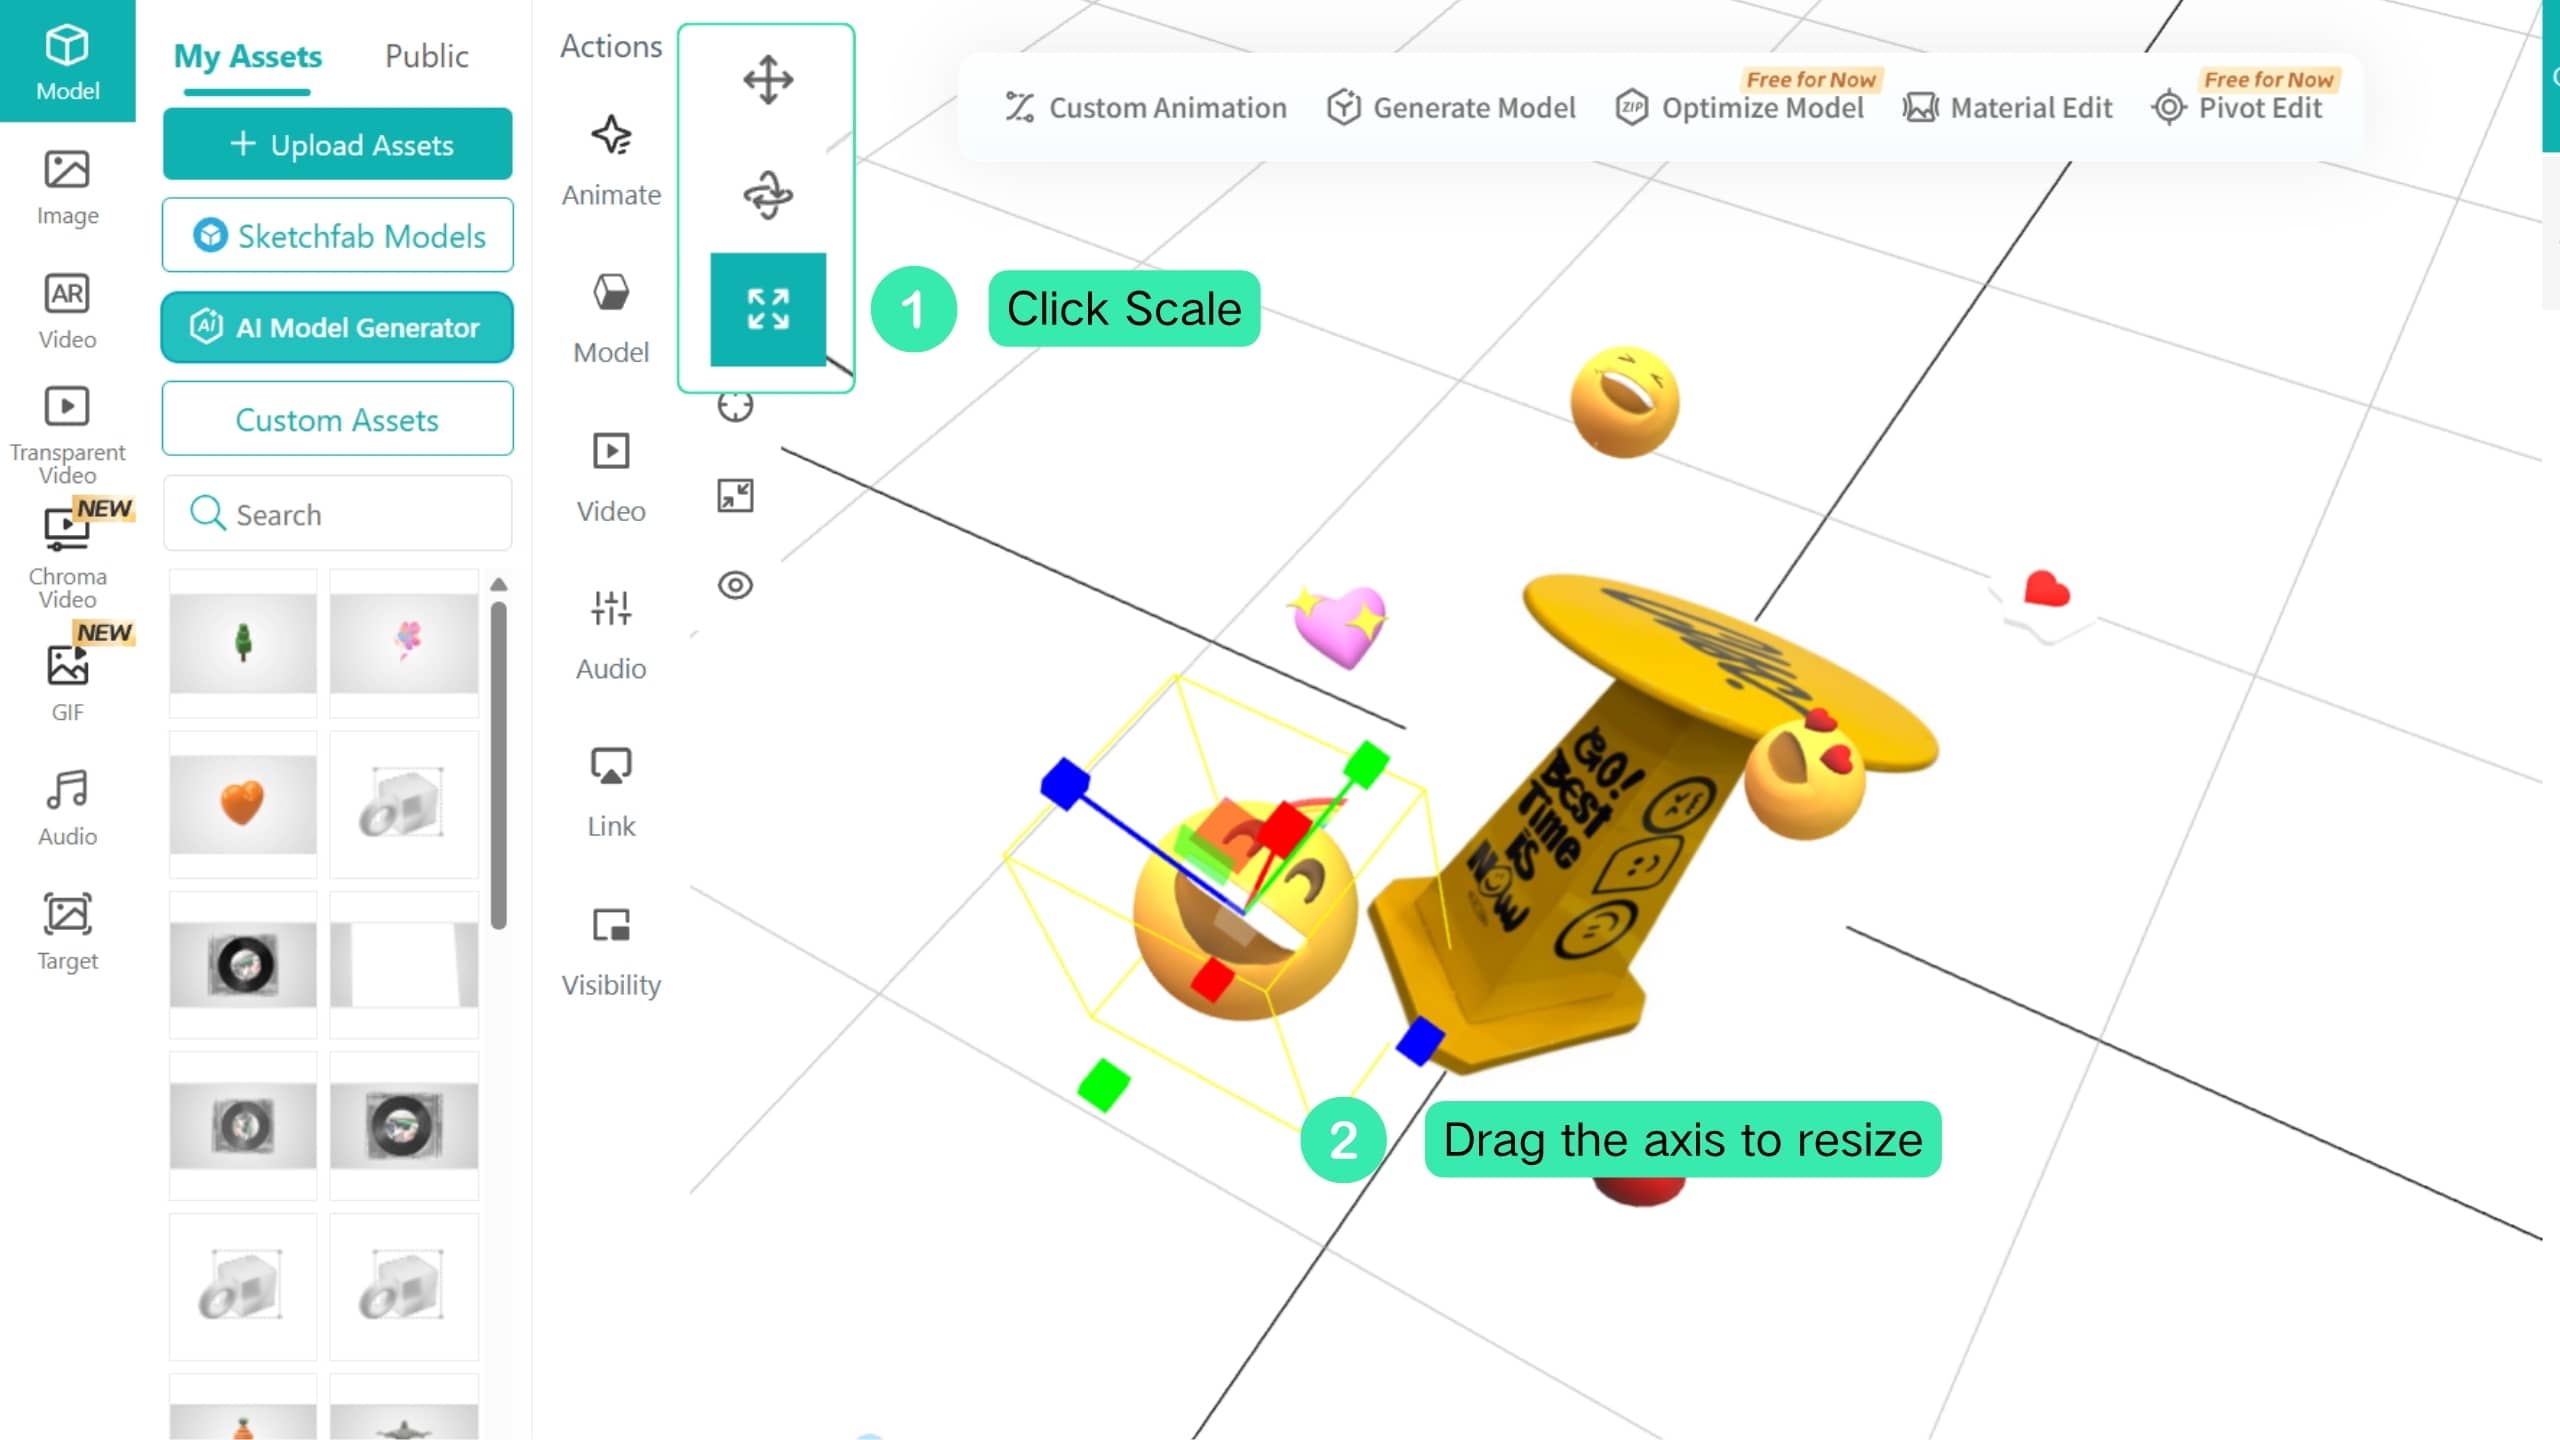Open the AR Video sidebar section
This screenshot has width=2560, height=1440.
point(67,311)
